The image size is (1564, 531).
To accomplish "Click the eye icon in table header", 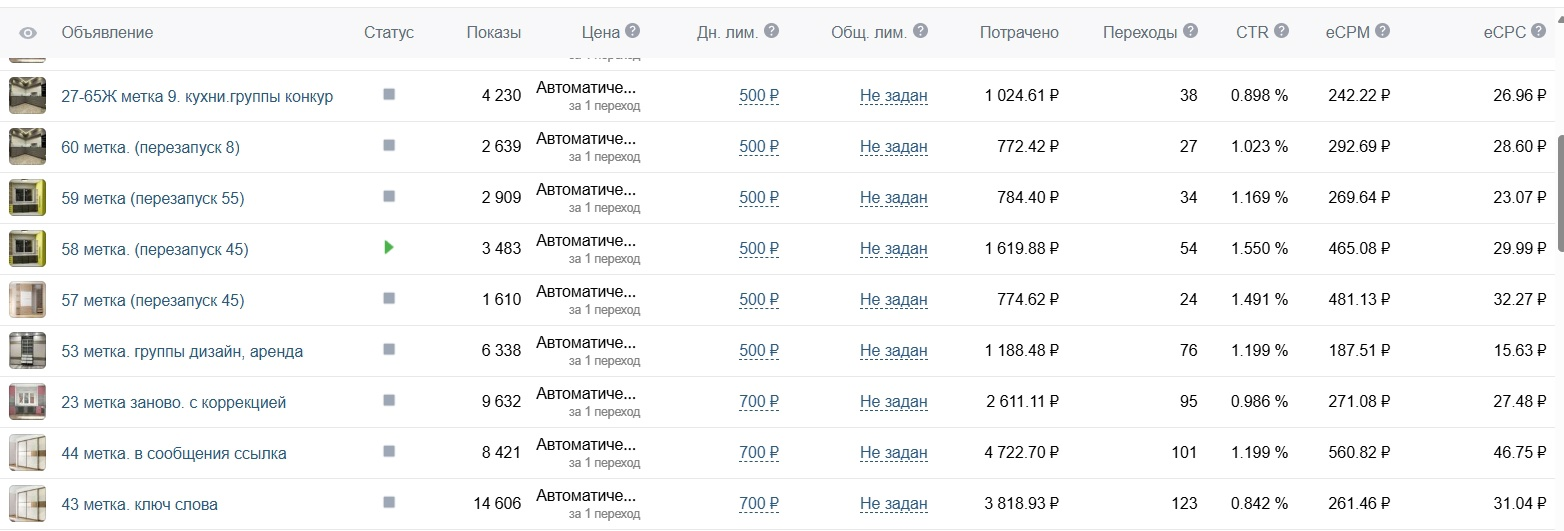I will 28,33.
